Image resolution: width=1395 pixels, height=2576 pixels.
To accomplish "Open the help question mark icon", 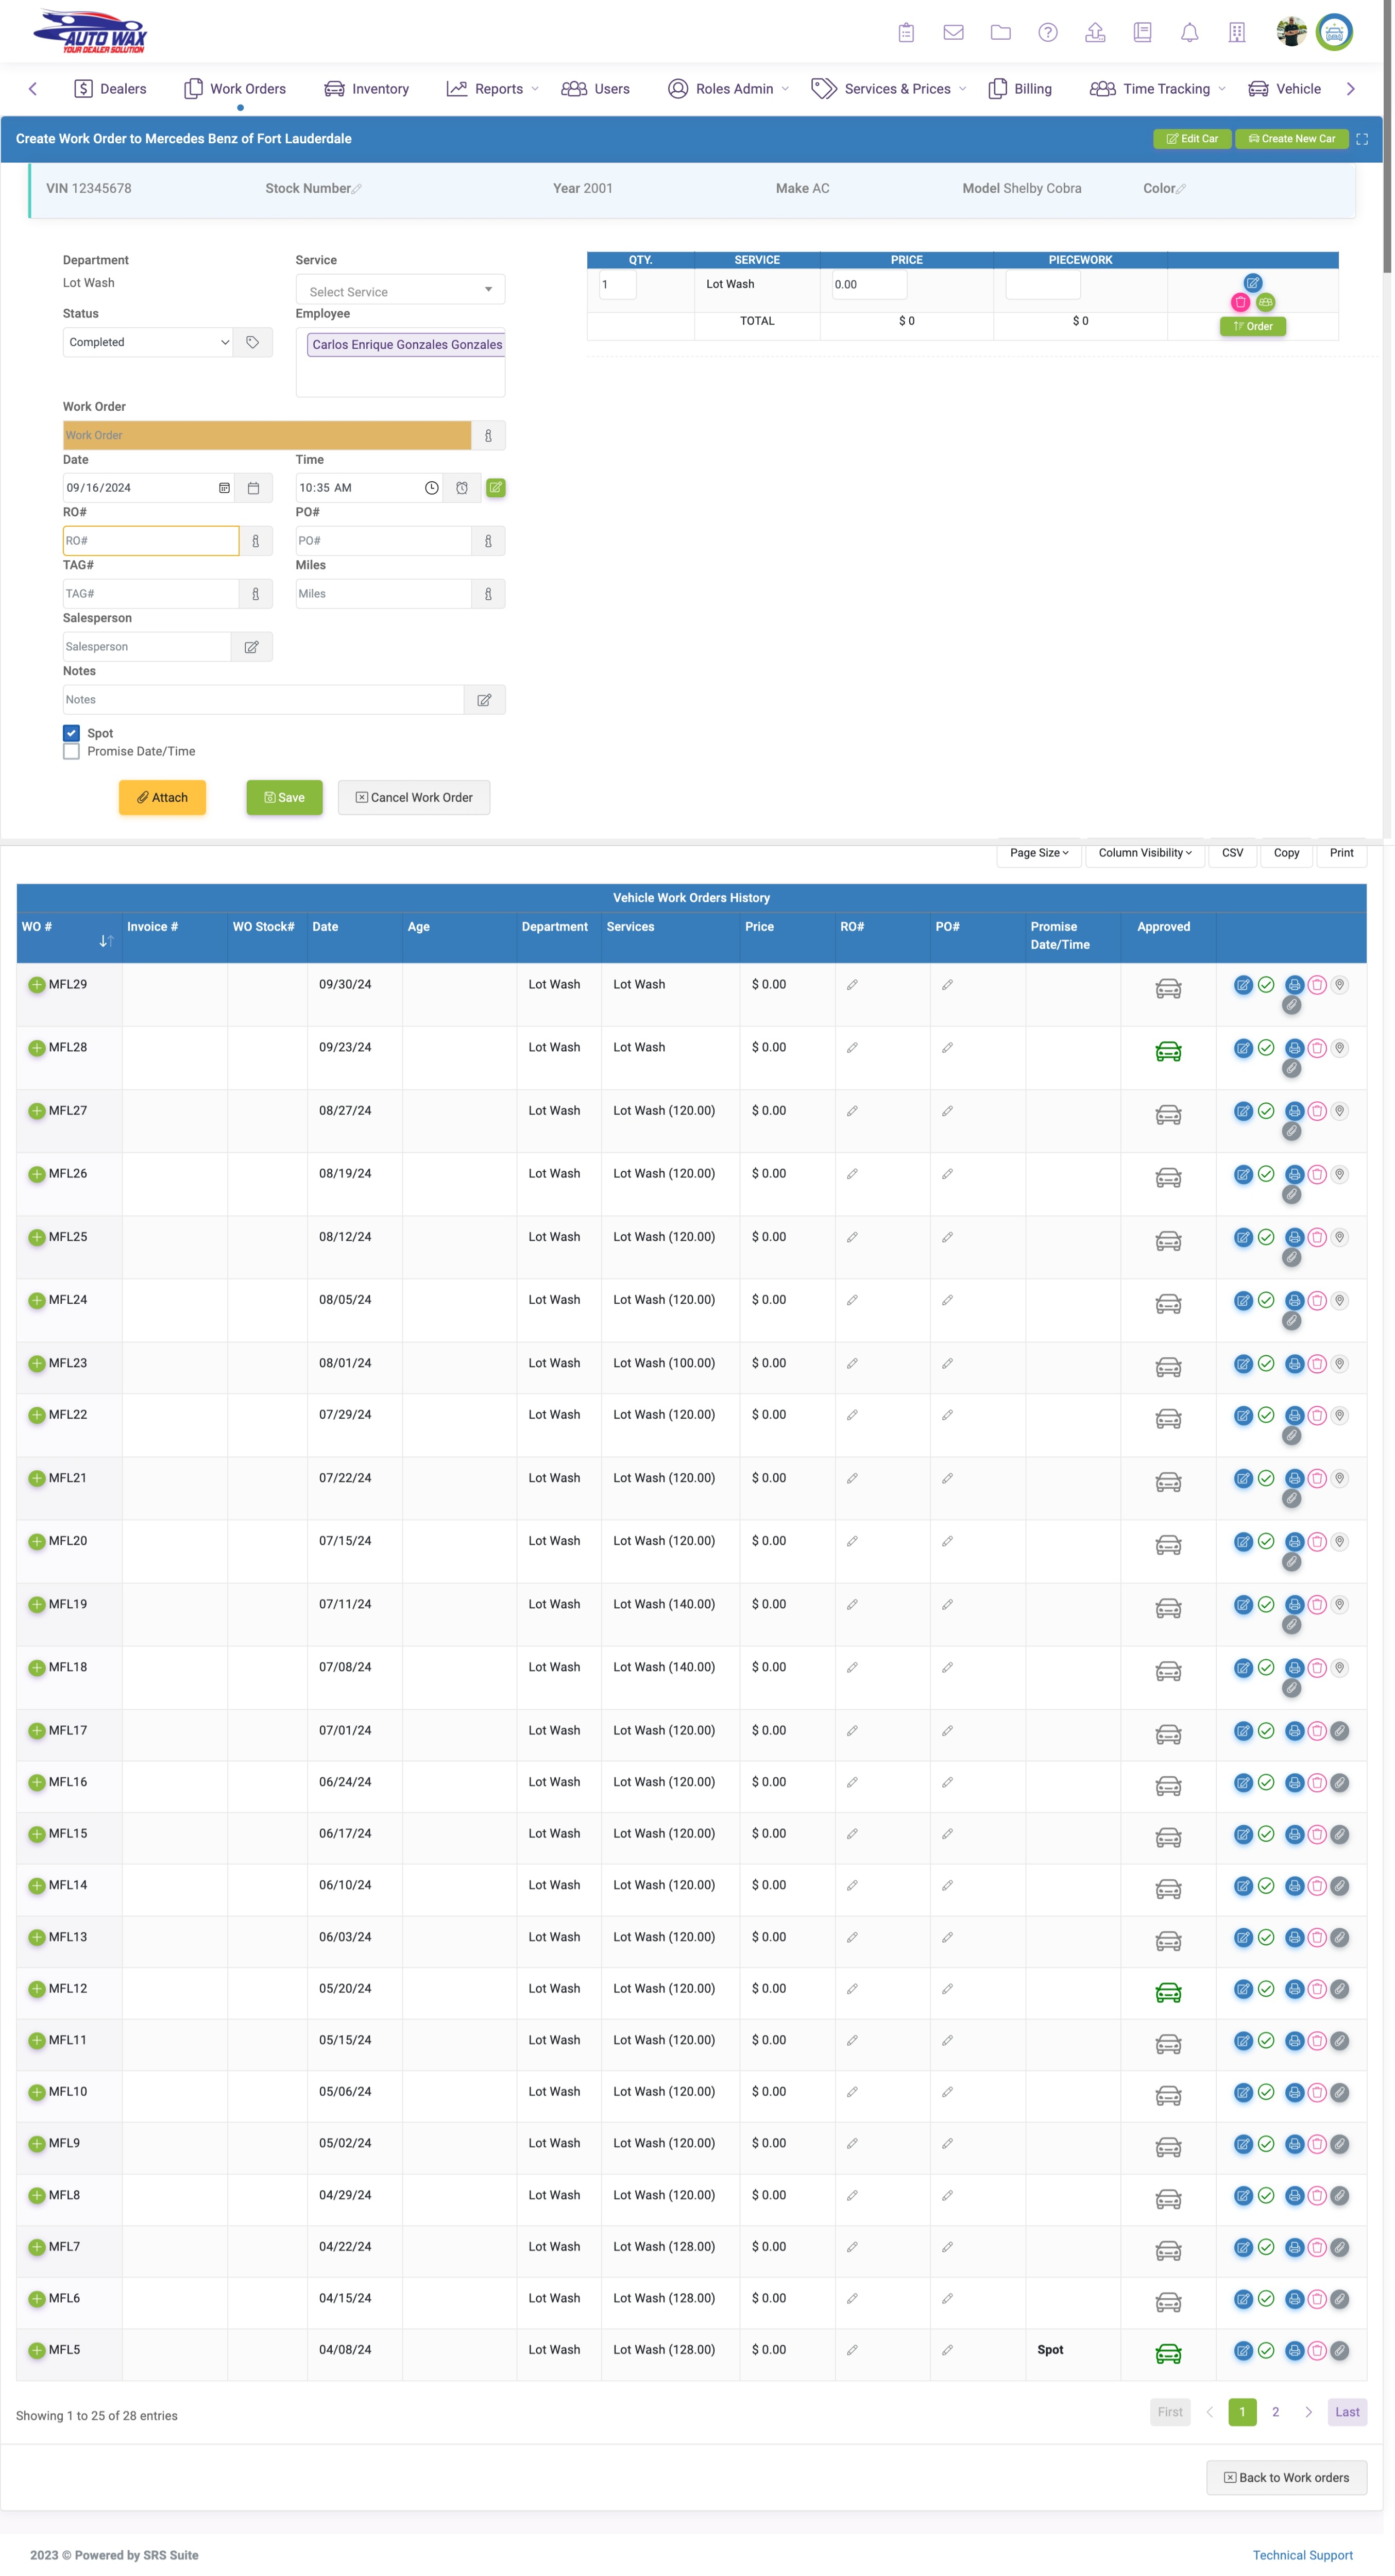I will [x=1047, y=33].
